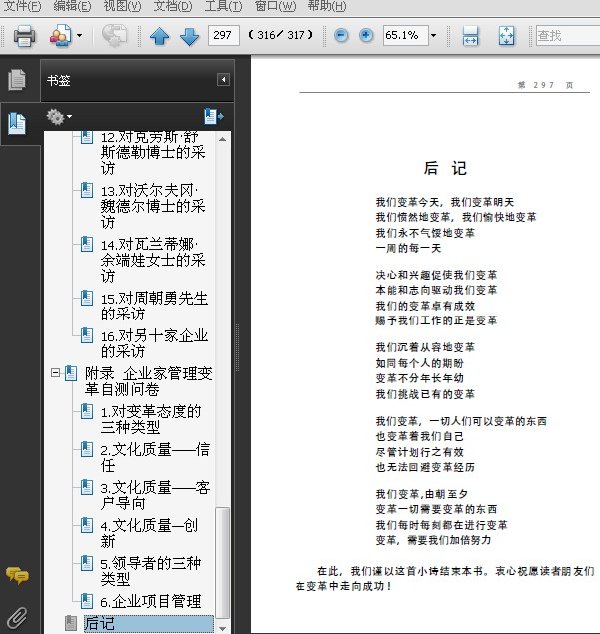Select bookmark 14.对瓦兰蒂娜·余端娃女士的采访
Screen dimensions: 600x634
pyautogui.click(x=153, y=260)
